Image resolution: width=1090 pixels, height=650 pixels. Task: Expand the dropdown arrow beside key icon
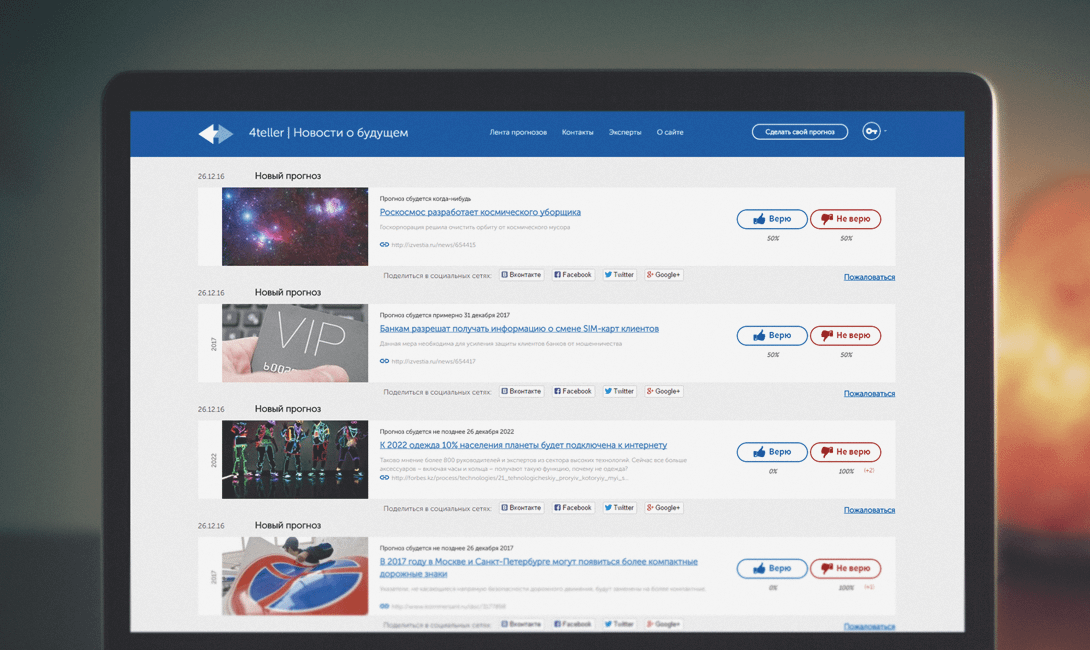885,131
